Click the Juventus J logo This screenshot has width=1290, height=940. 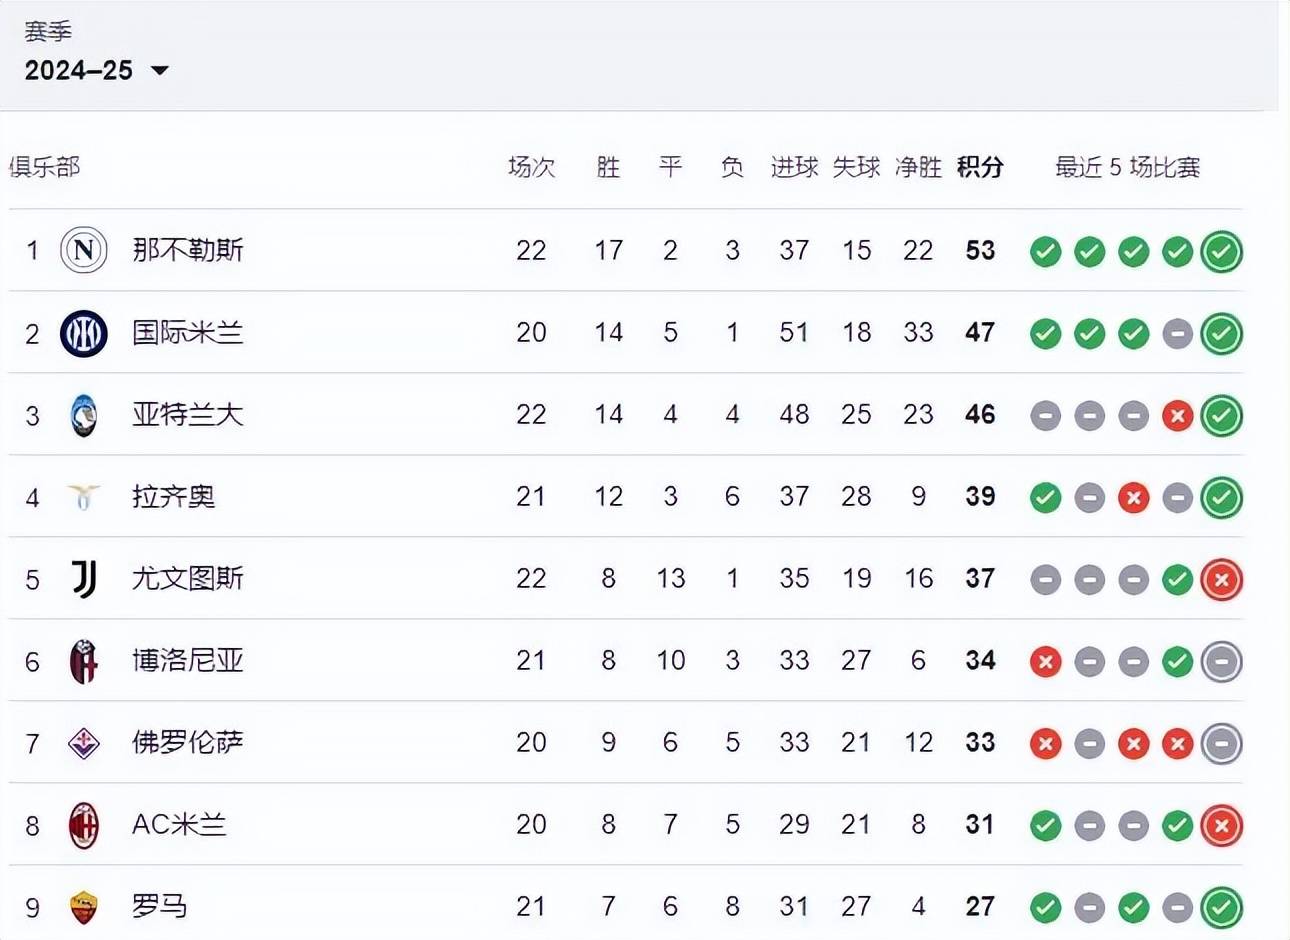(84, 578)
